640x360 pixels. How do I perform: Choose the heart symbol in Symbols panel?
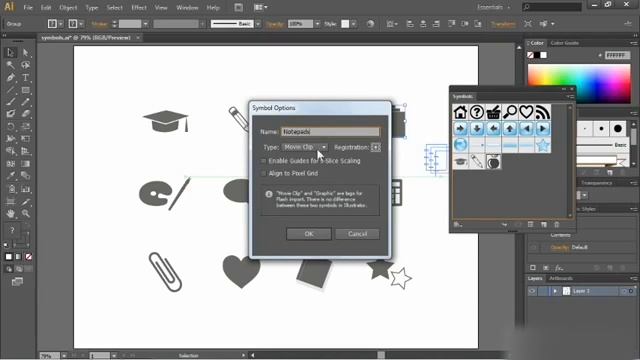tap(526, 112)
